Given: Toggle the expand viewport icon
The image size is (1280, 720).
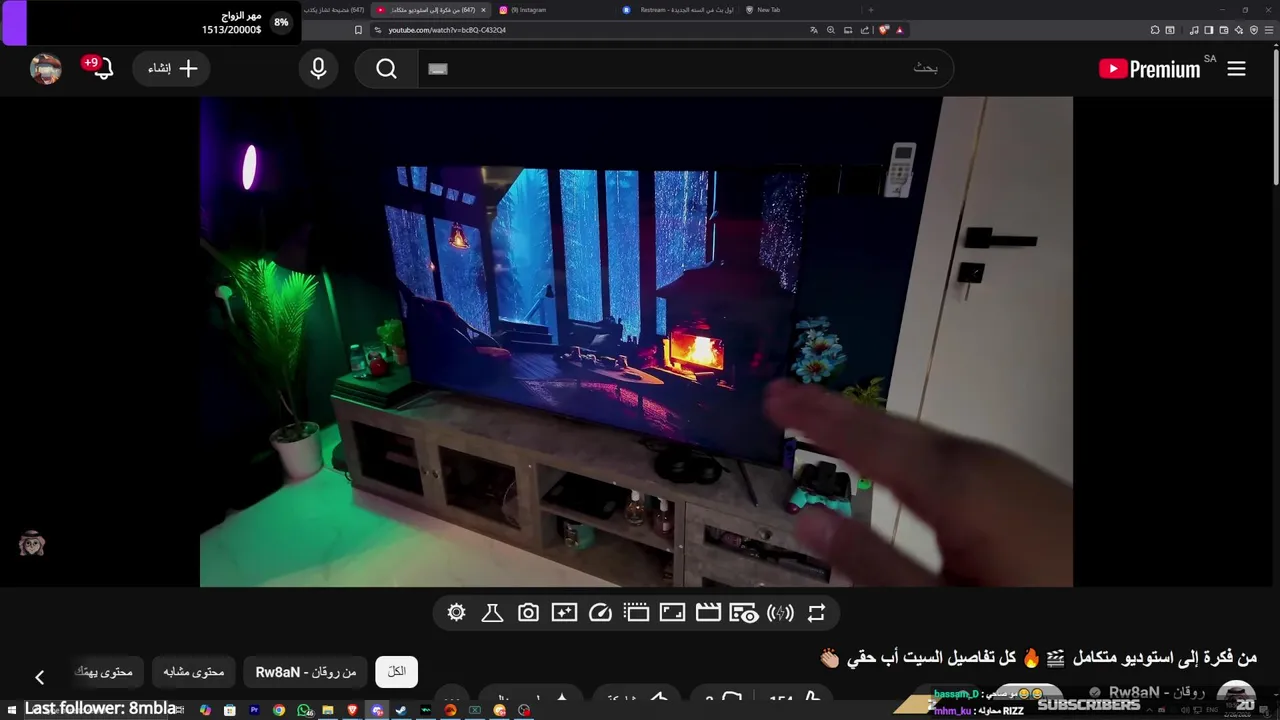Looking at the screenshot, I should pyautogui.click(x=672, y=613).
